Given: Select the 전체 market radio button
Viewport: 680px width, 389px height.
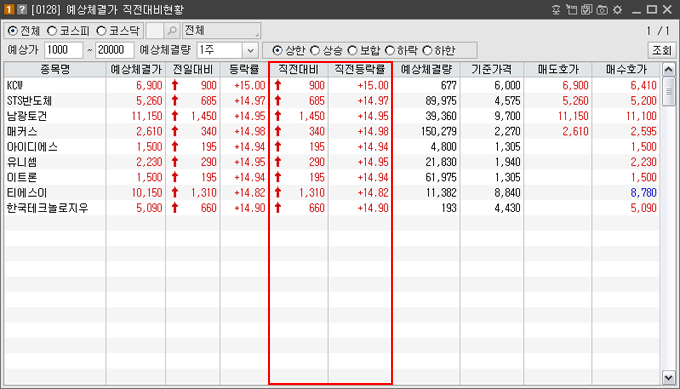Looking at the screenshot, I should click(x=13, y=31).
